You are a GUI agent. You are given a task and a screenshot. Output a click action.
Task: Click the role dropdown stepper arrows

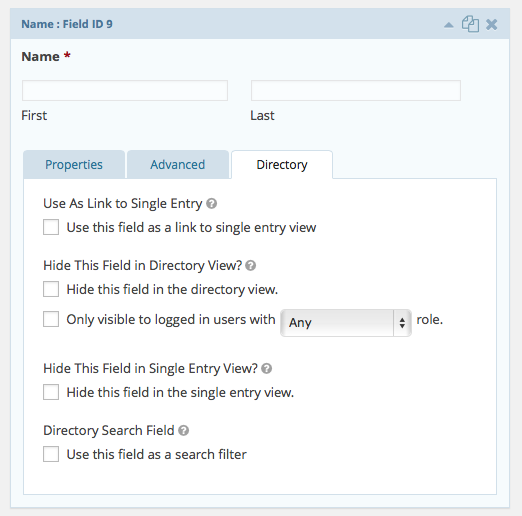click(402, 323)
